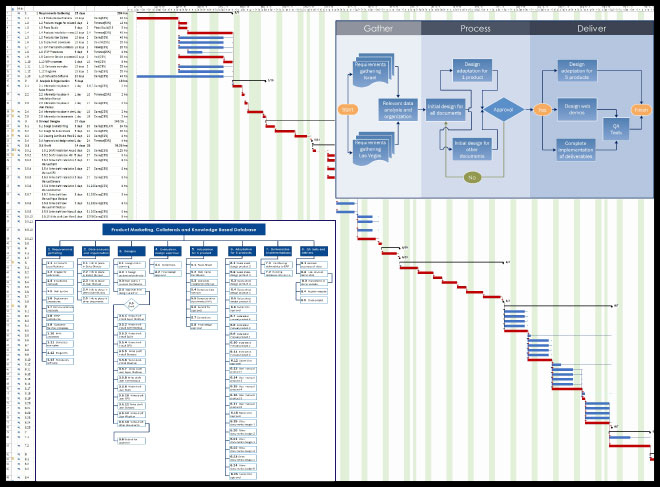Select the Process lane header
Viewport: 660px width, 487px height.
(475, 28)
